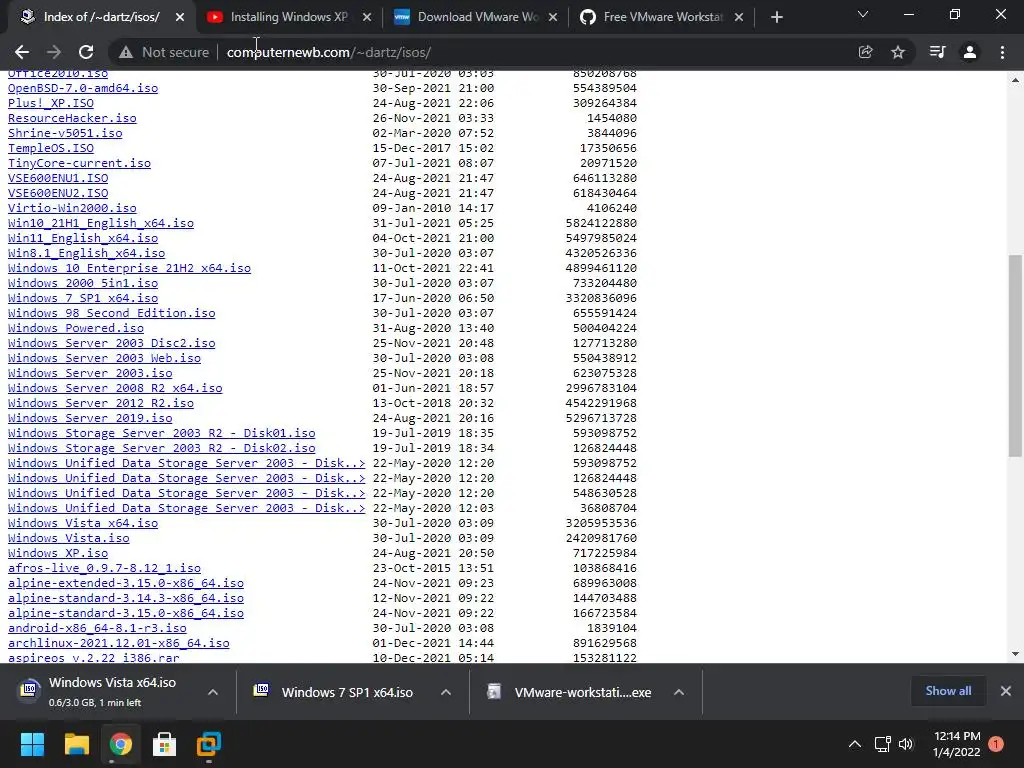This screenshot has height=768, width=1024.
Task: Open ResourceHacker.iso link
Action: click(72, 118)
